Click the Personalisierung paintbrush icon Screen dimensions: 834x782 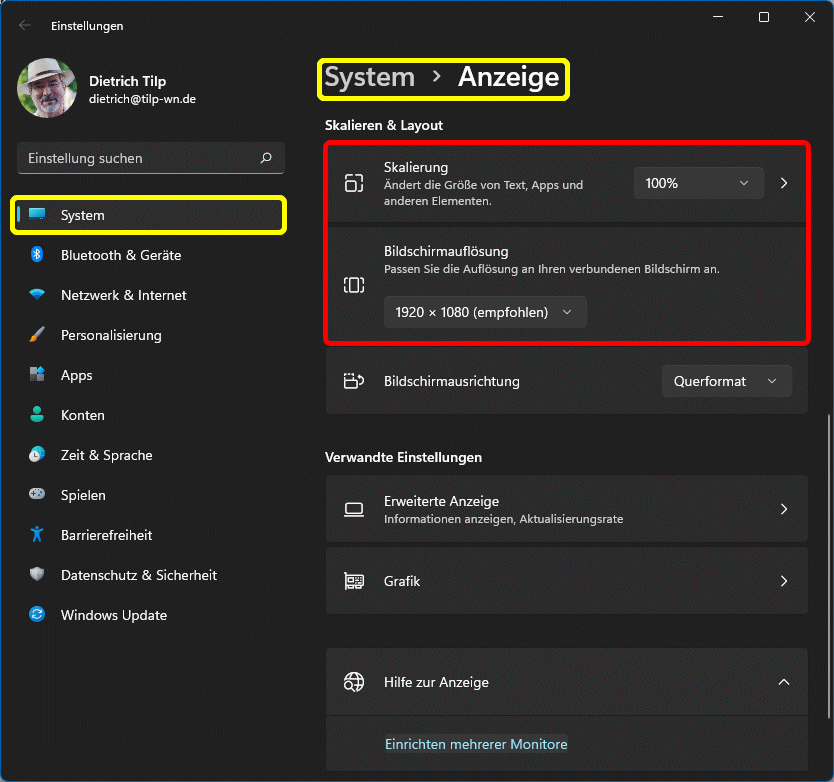[37, 335]
